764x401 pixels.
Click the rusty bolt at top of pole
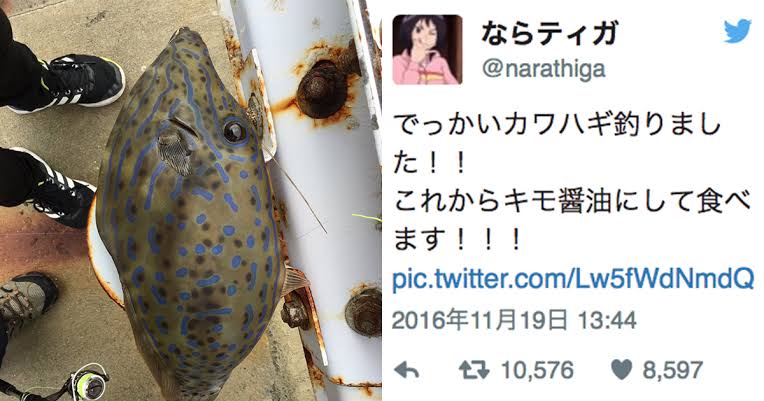(x=322, y=88)
